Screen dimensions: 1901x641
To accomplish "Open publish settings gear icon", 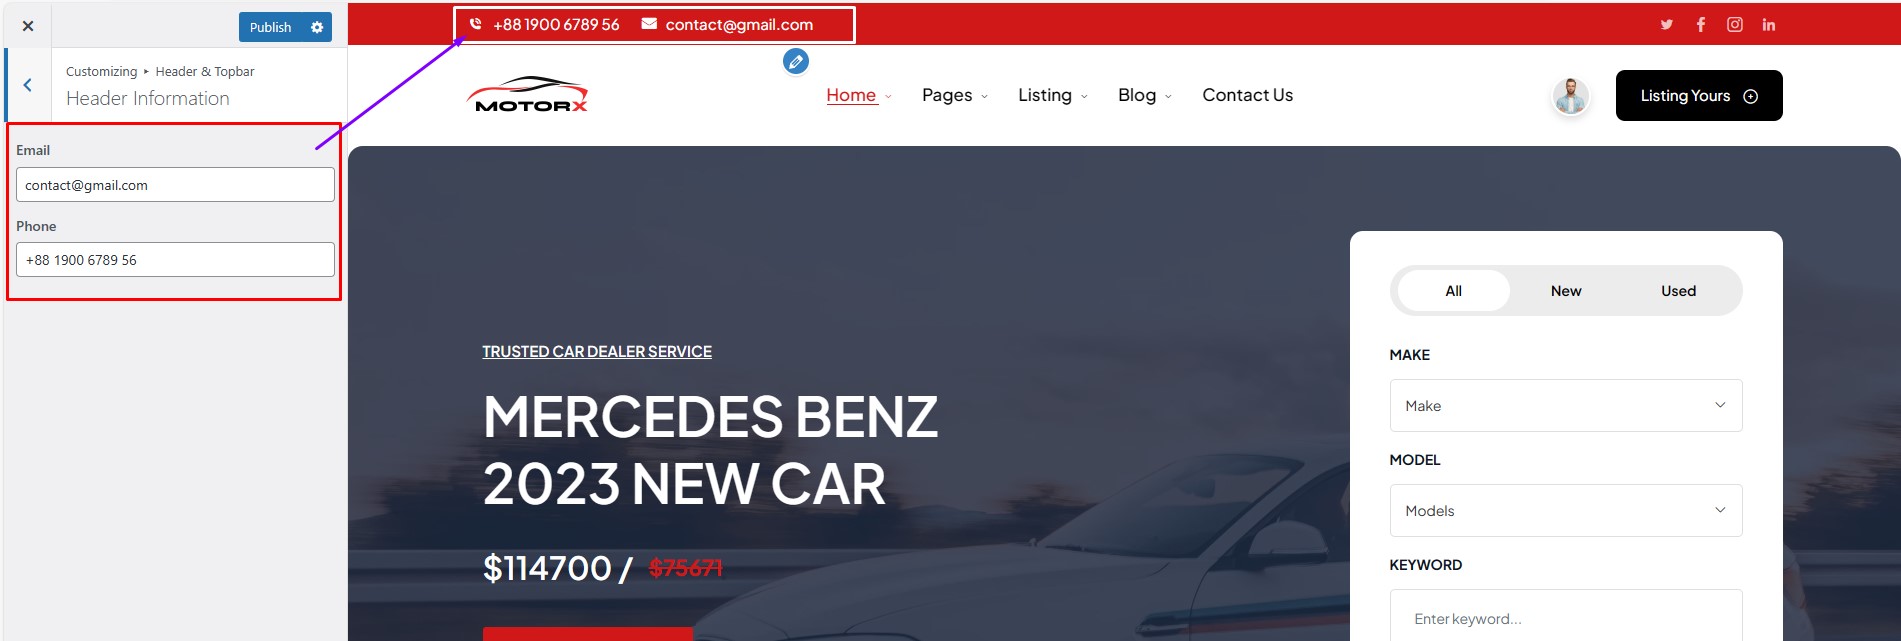I will coord(317,27).
